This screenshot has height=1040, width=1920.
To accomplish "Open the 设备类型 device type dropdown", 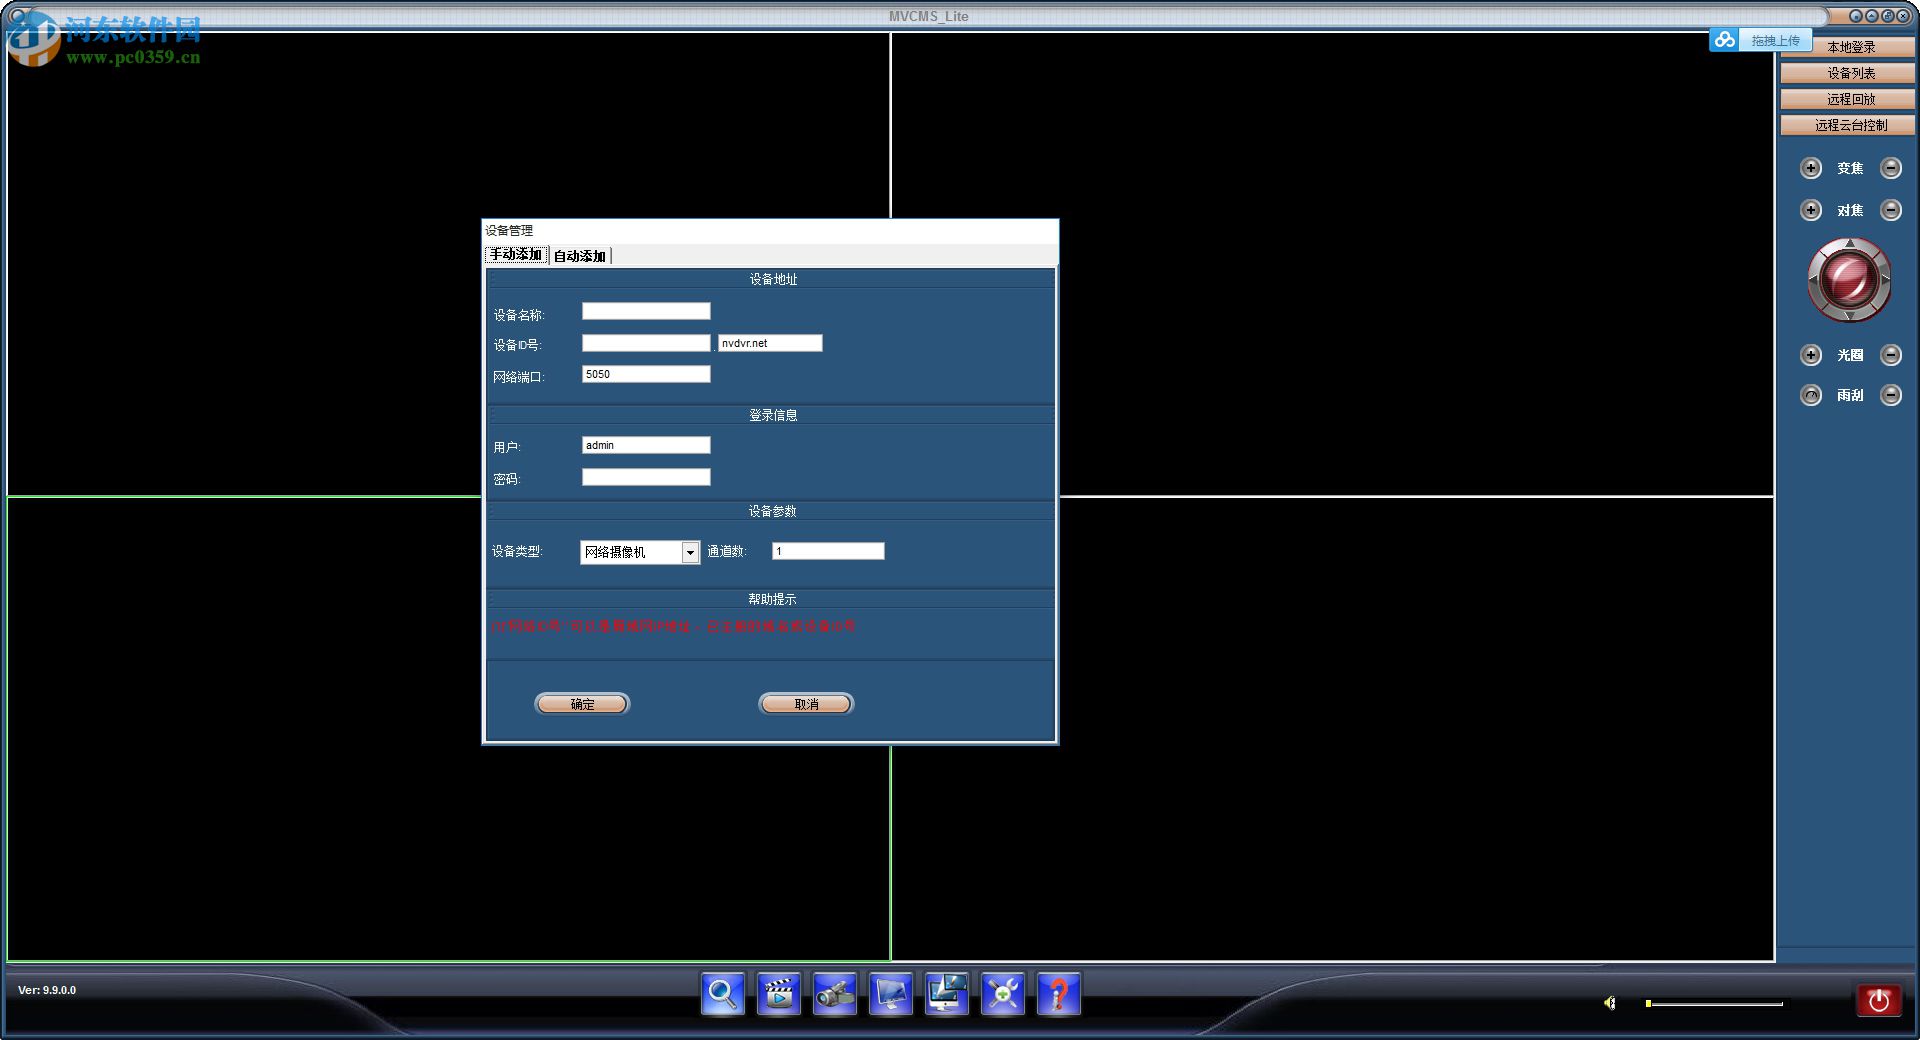I will [x=690, y=552].
